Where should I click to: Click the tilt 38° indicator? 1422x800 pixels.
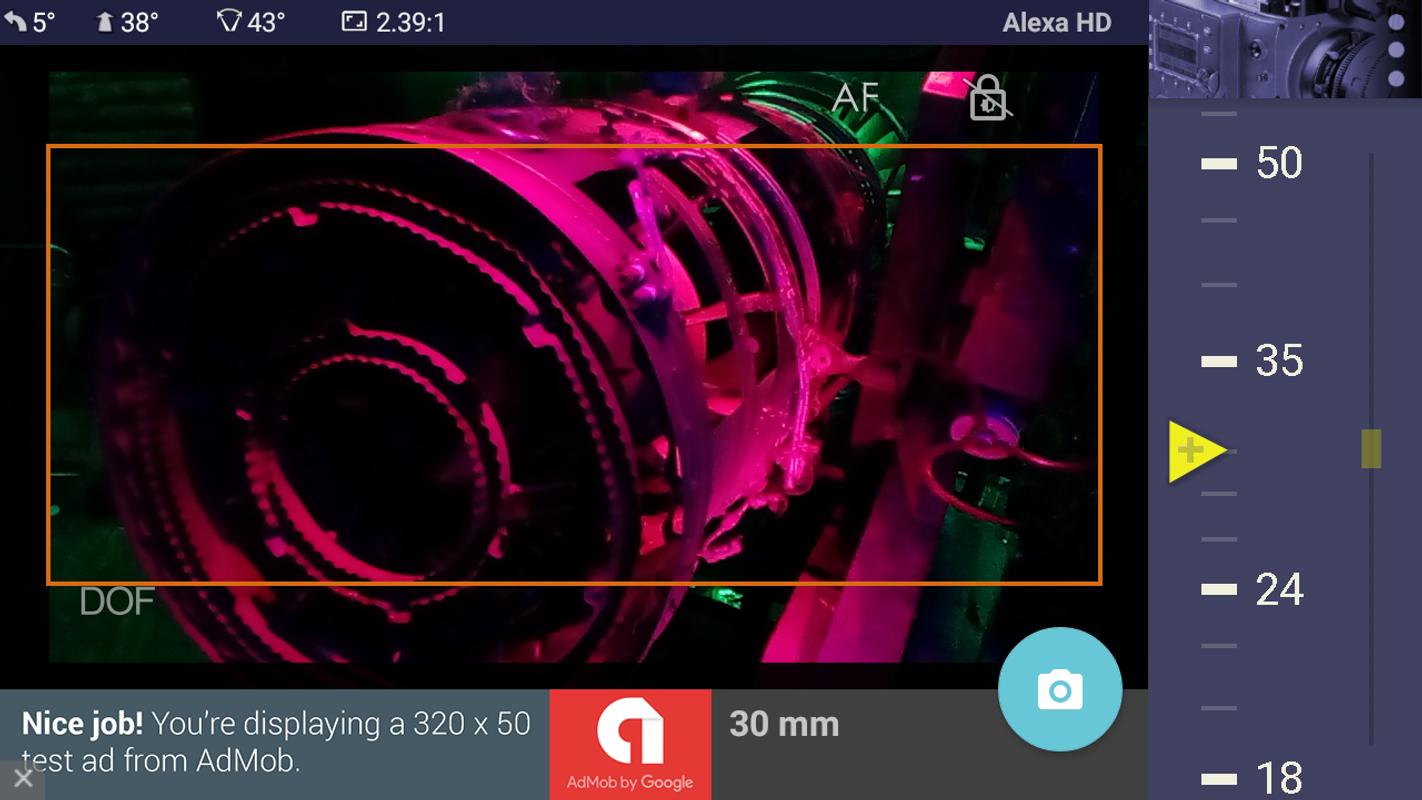127,21
